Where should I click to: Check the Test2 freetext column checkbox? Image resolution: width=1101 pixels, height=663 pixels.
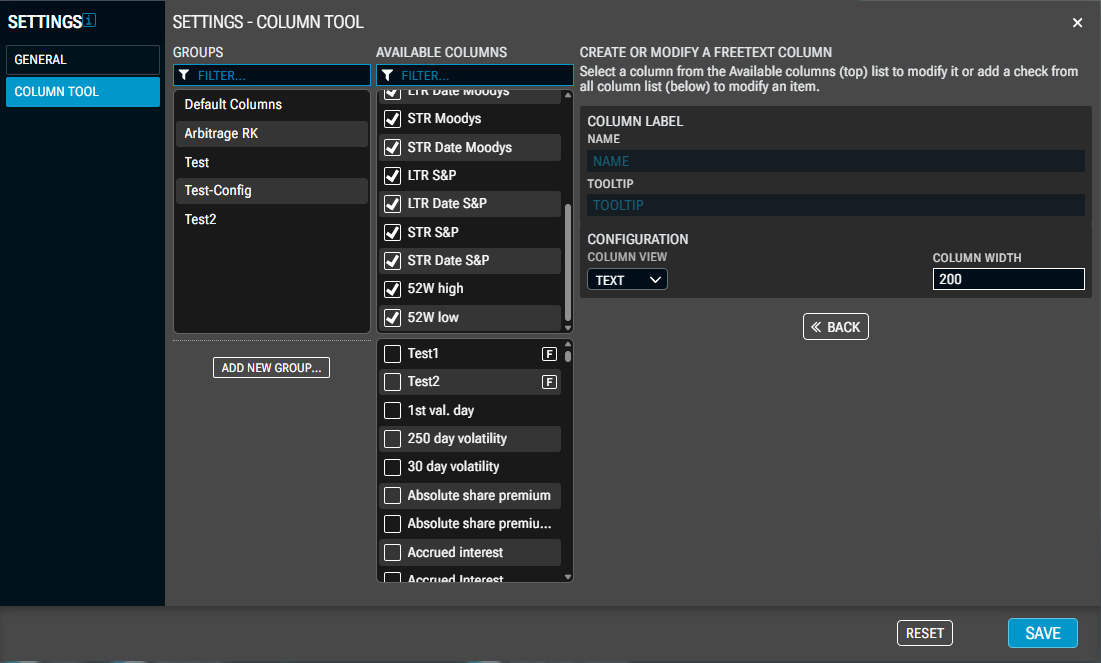click(393, 382)
